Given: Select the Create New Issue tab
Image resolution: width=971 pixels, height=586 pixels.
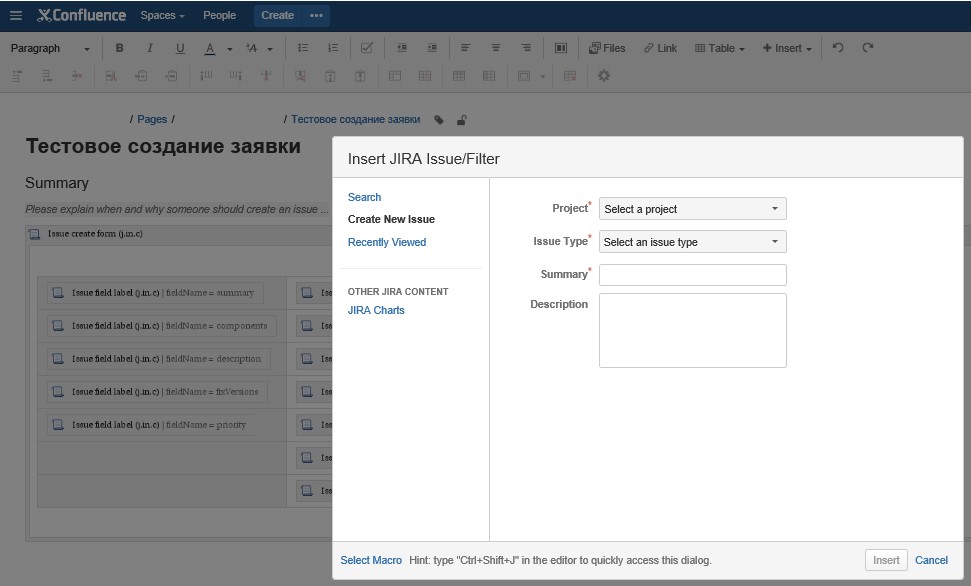Looking at the screenshot, I should [x=391, y=219].
